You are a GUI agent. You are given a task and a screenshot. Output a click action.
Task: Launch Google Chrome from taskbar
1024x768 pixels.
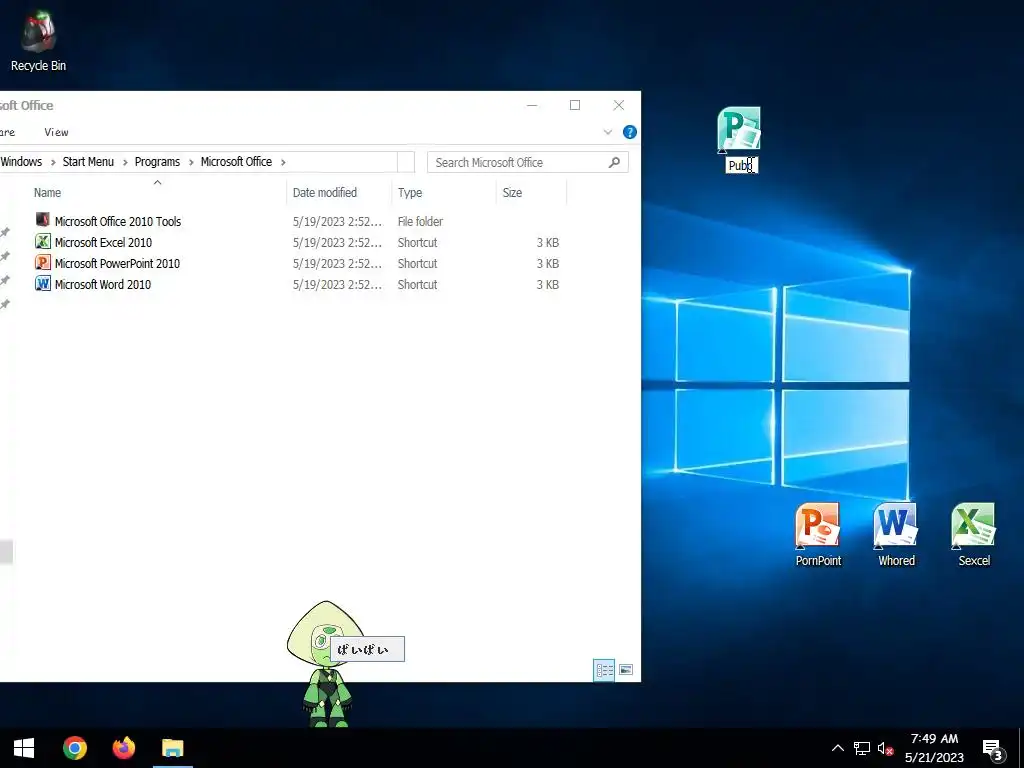75,748
